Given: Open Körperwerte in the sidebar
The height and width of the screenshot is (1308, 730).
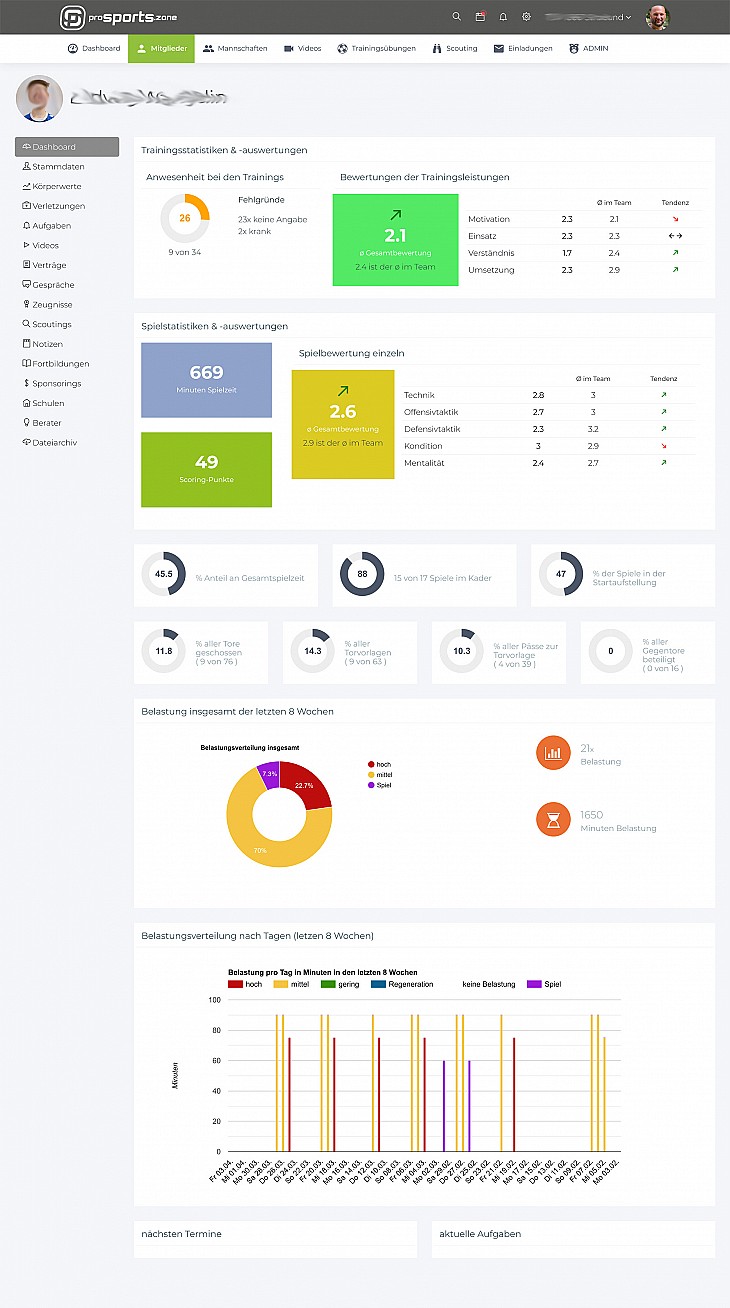Looking at the screenshot, I should [x=56, y=186].
